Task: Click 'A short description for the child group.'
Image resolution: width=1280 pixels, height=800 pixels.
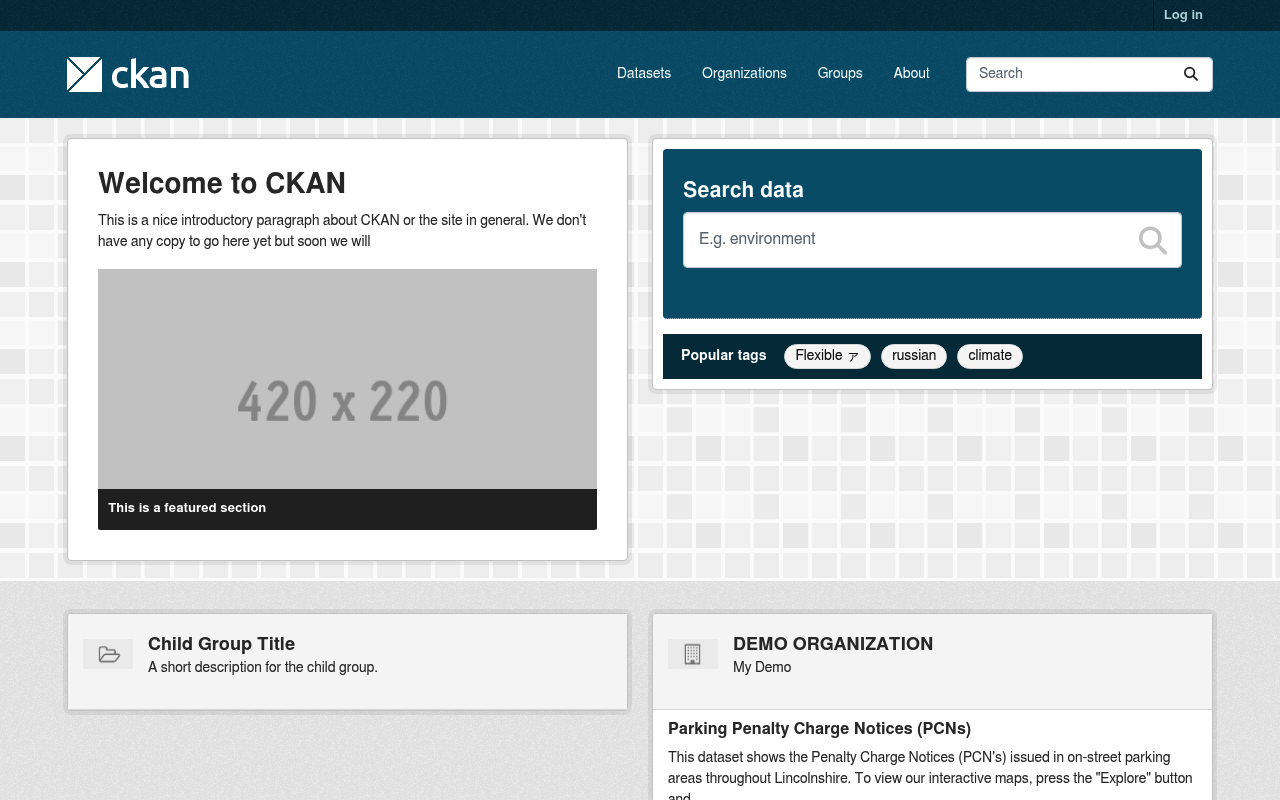Action: (263, 667)
